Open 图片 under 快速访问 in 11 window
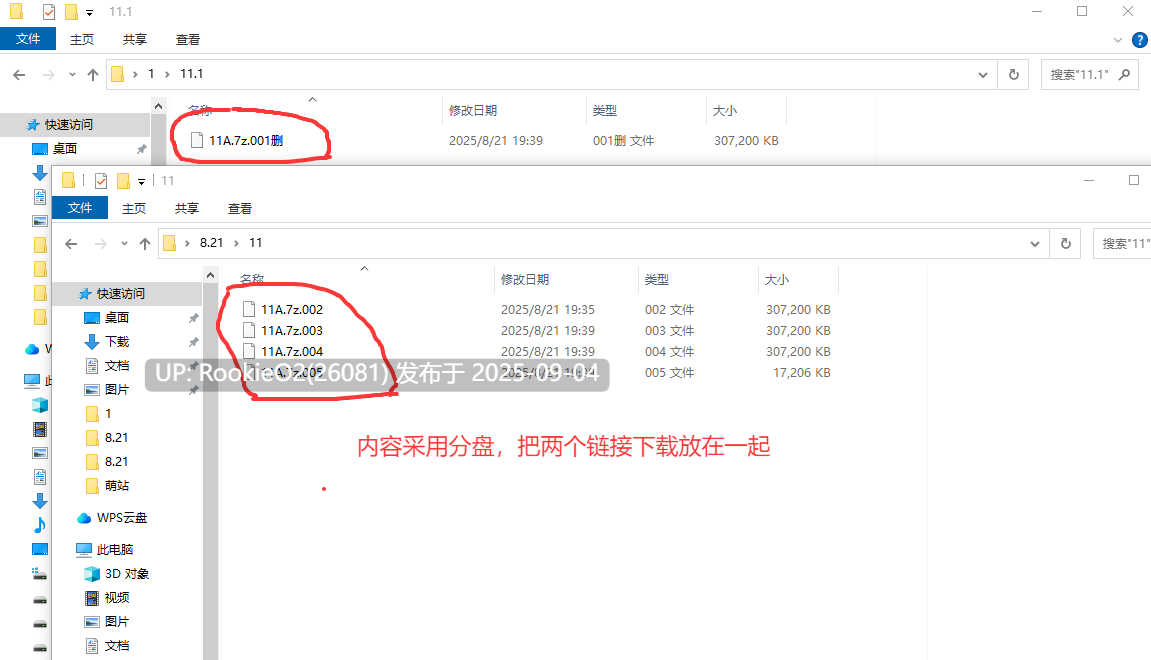 coord(117,389)
